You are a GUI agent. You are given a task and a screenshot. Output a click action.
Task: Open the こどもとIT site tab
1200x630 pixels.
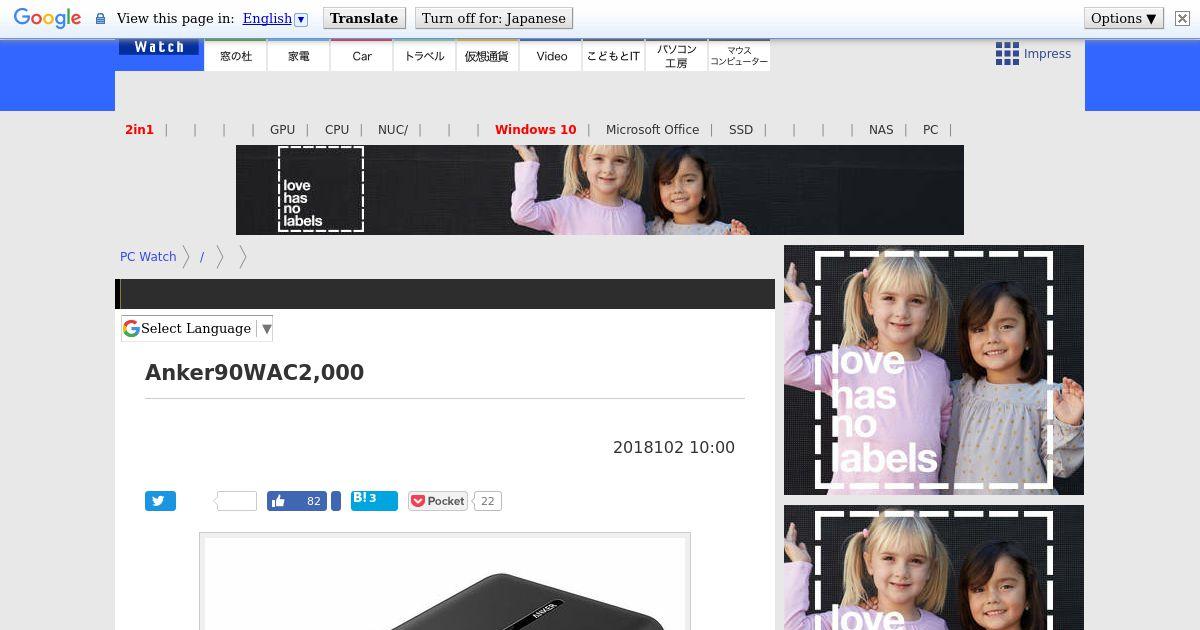[613, 56]
